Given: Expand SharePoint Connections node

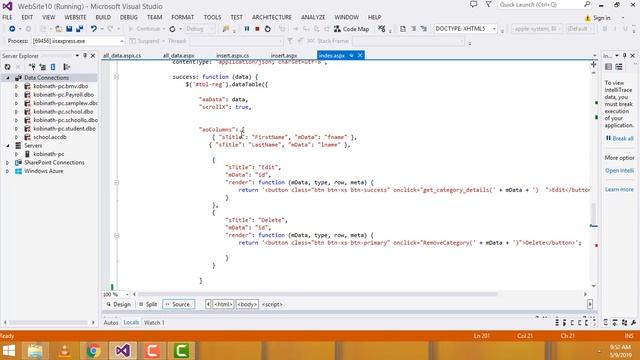Looking at the screenshot, I should [7, 162].
